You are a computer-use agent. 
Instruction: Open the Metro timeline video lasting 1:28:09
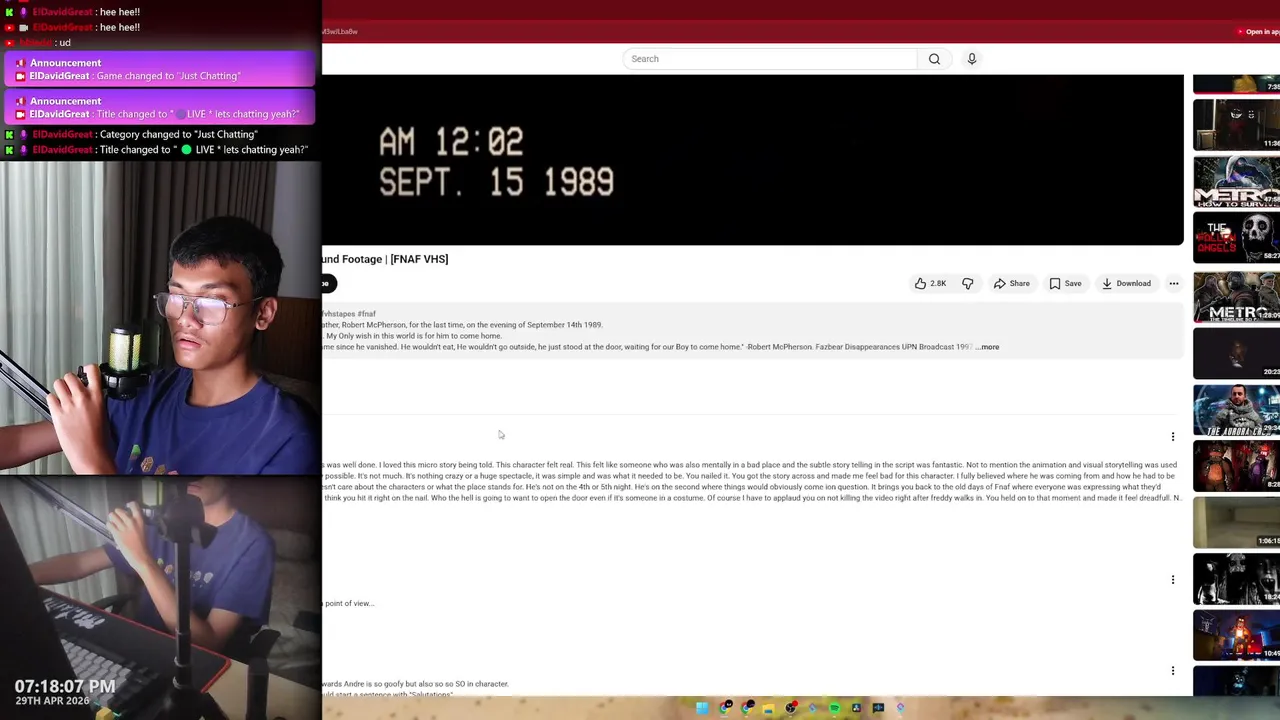click(1236, 296)
